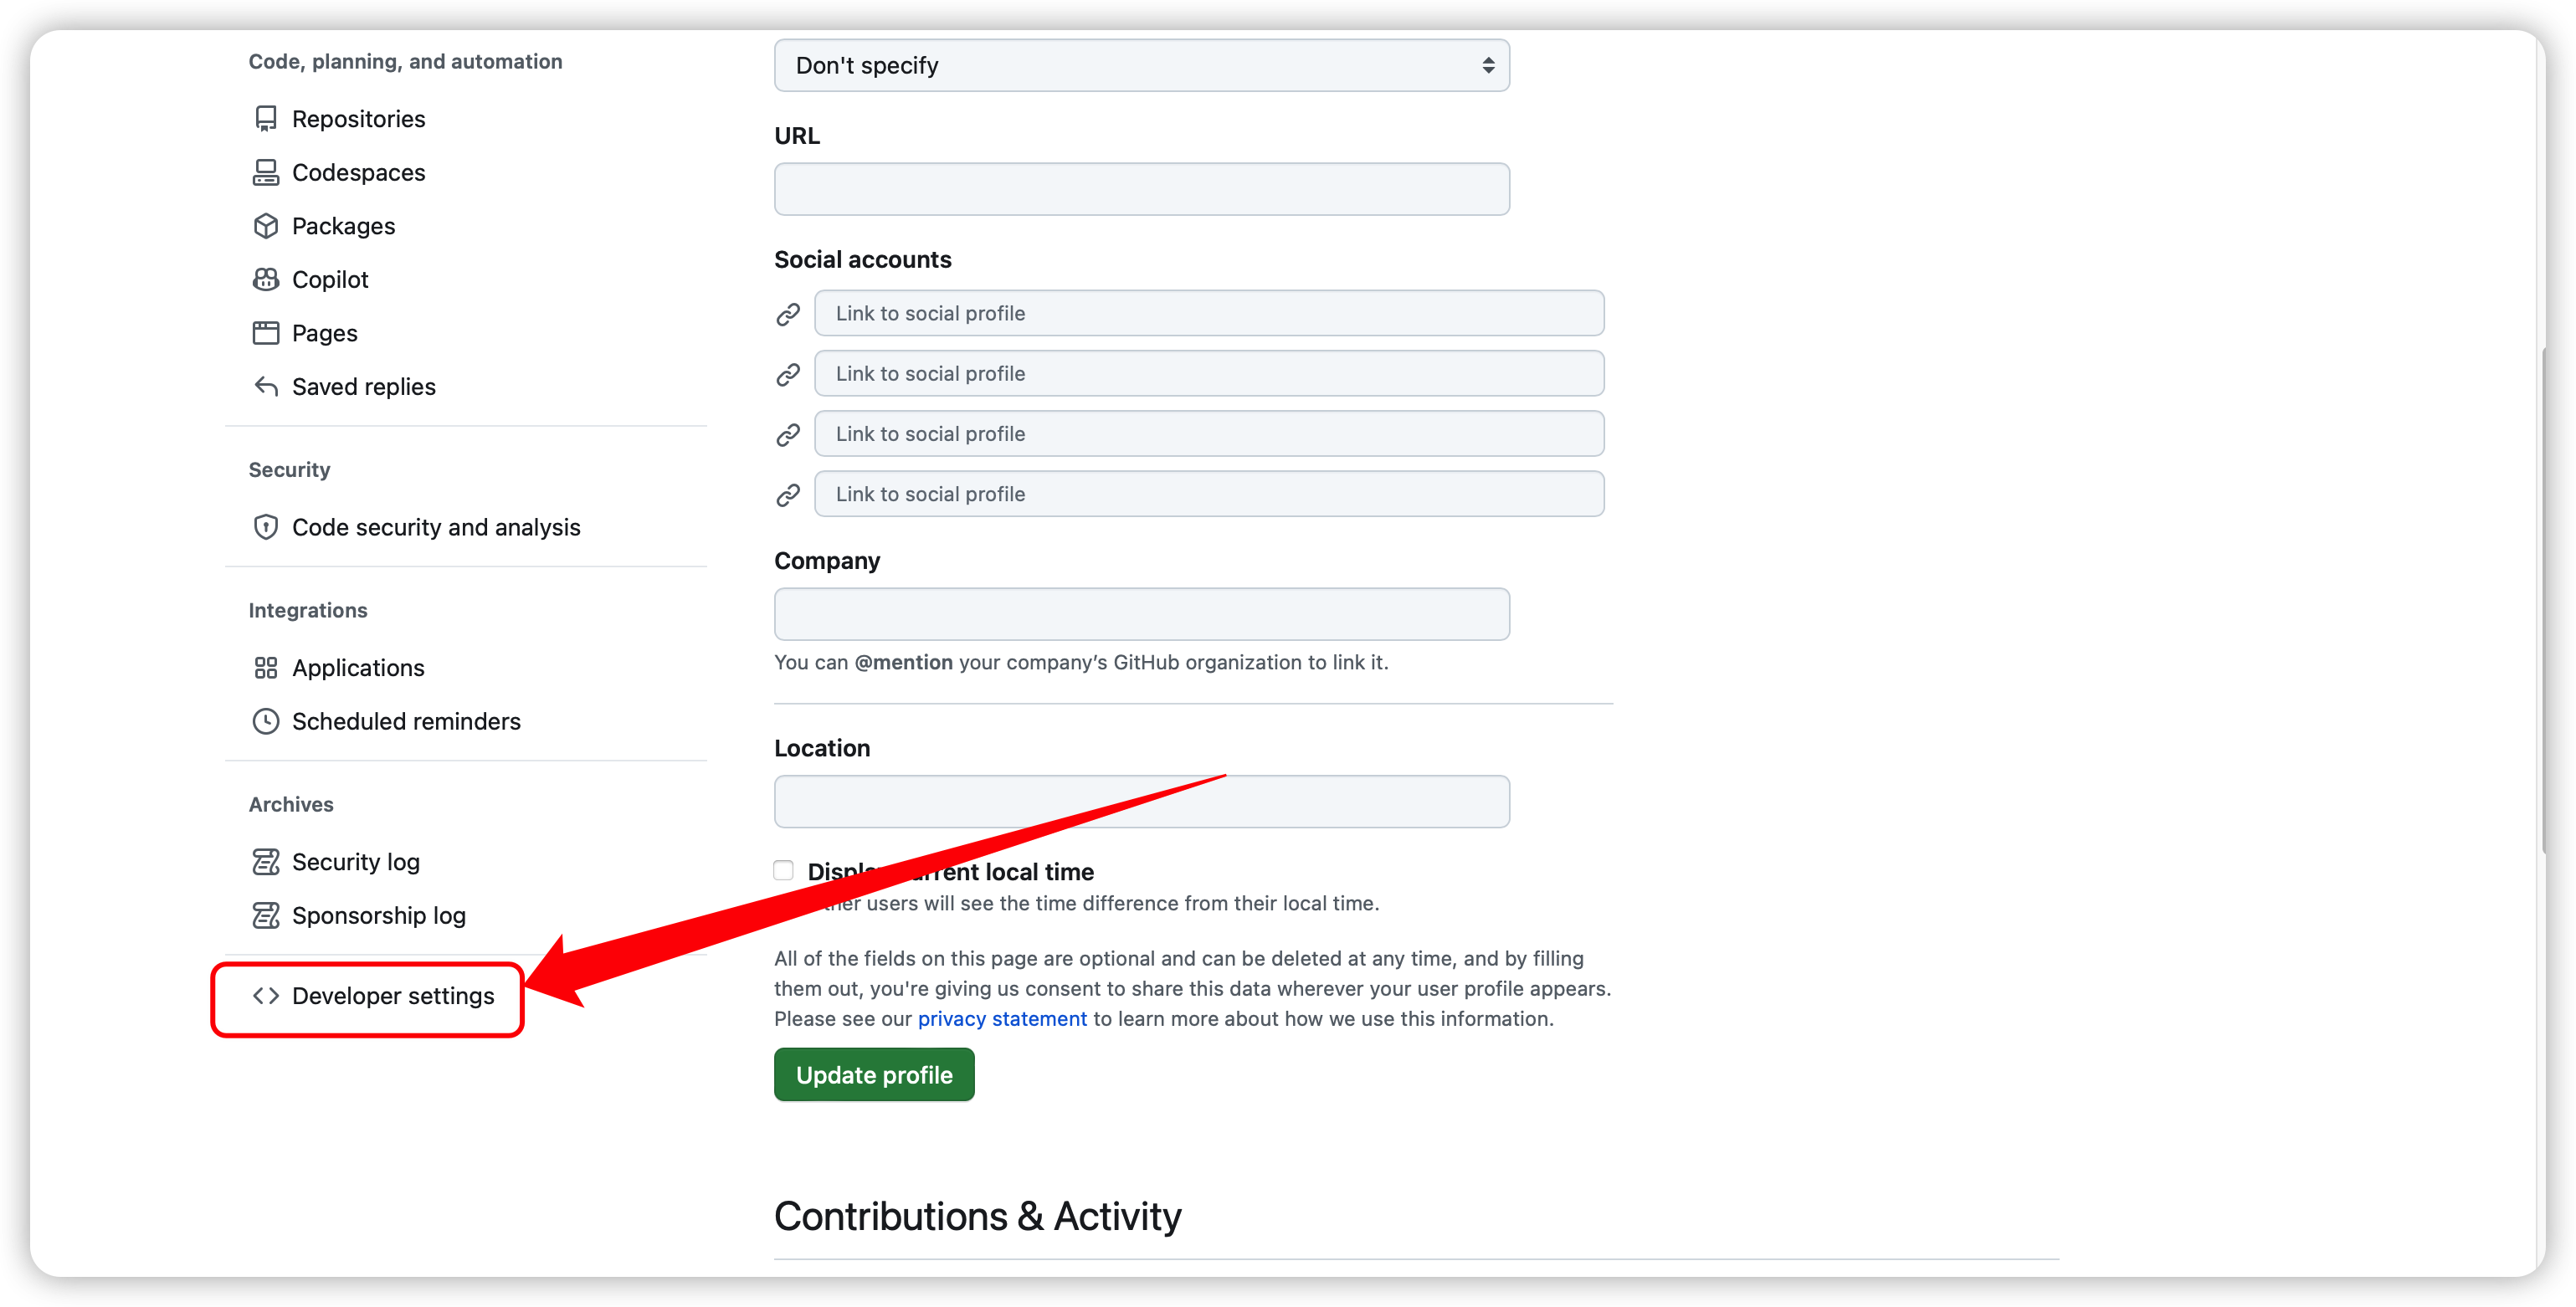This screenshot has height=1307, width=2576.
Task: Click into the Company text field
Action: coord(1141,614)
